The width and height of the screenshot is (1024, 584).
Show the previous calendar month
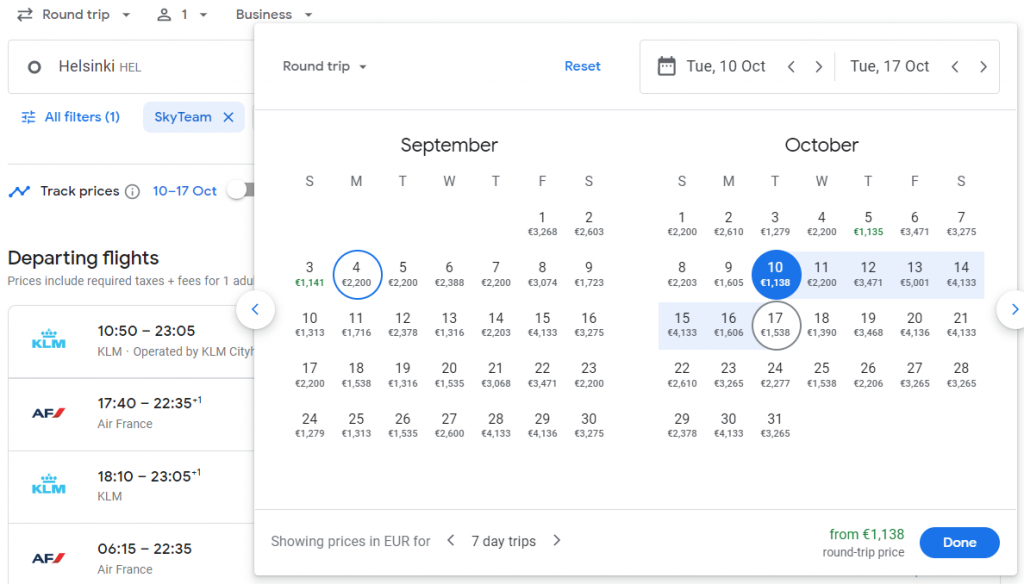[255, 309]
